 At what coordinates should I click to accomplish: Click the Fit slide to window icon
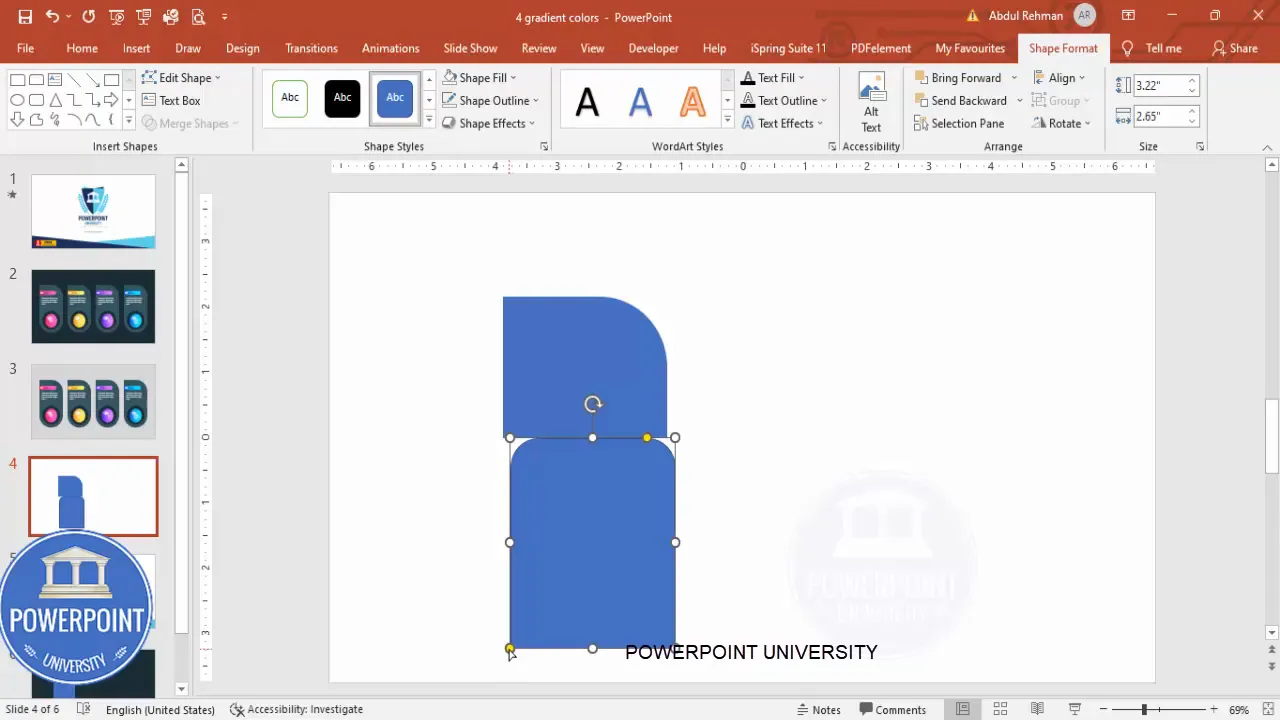(1268, 709)
